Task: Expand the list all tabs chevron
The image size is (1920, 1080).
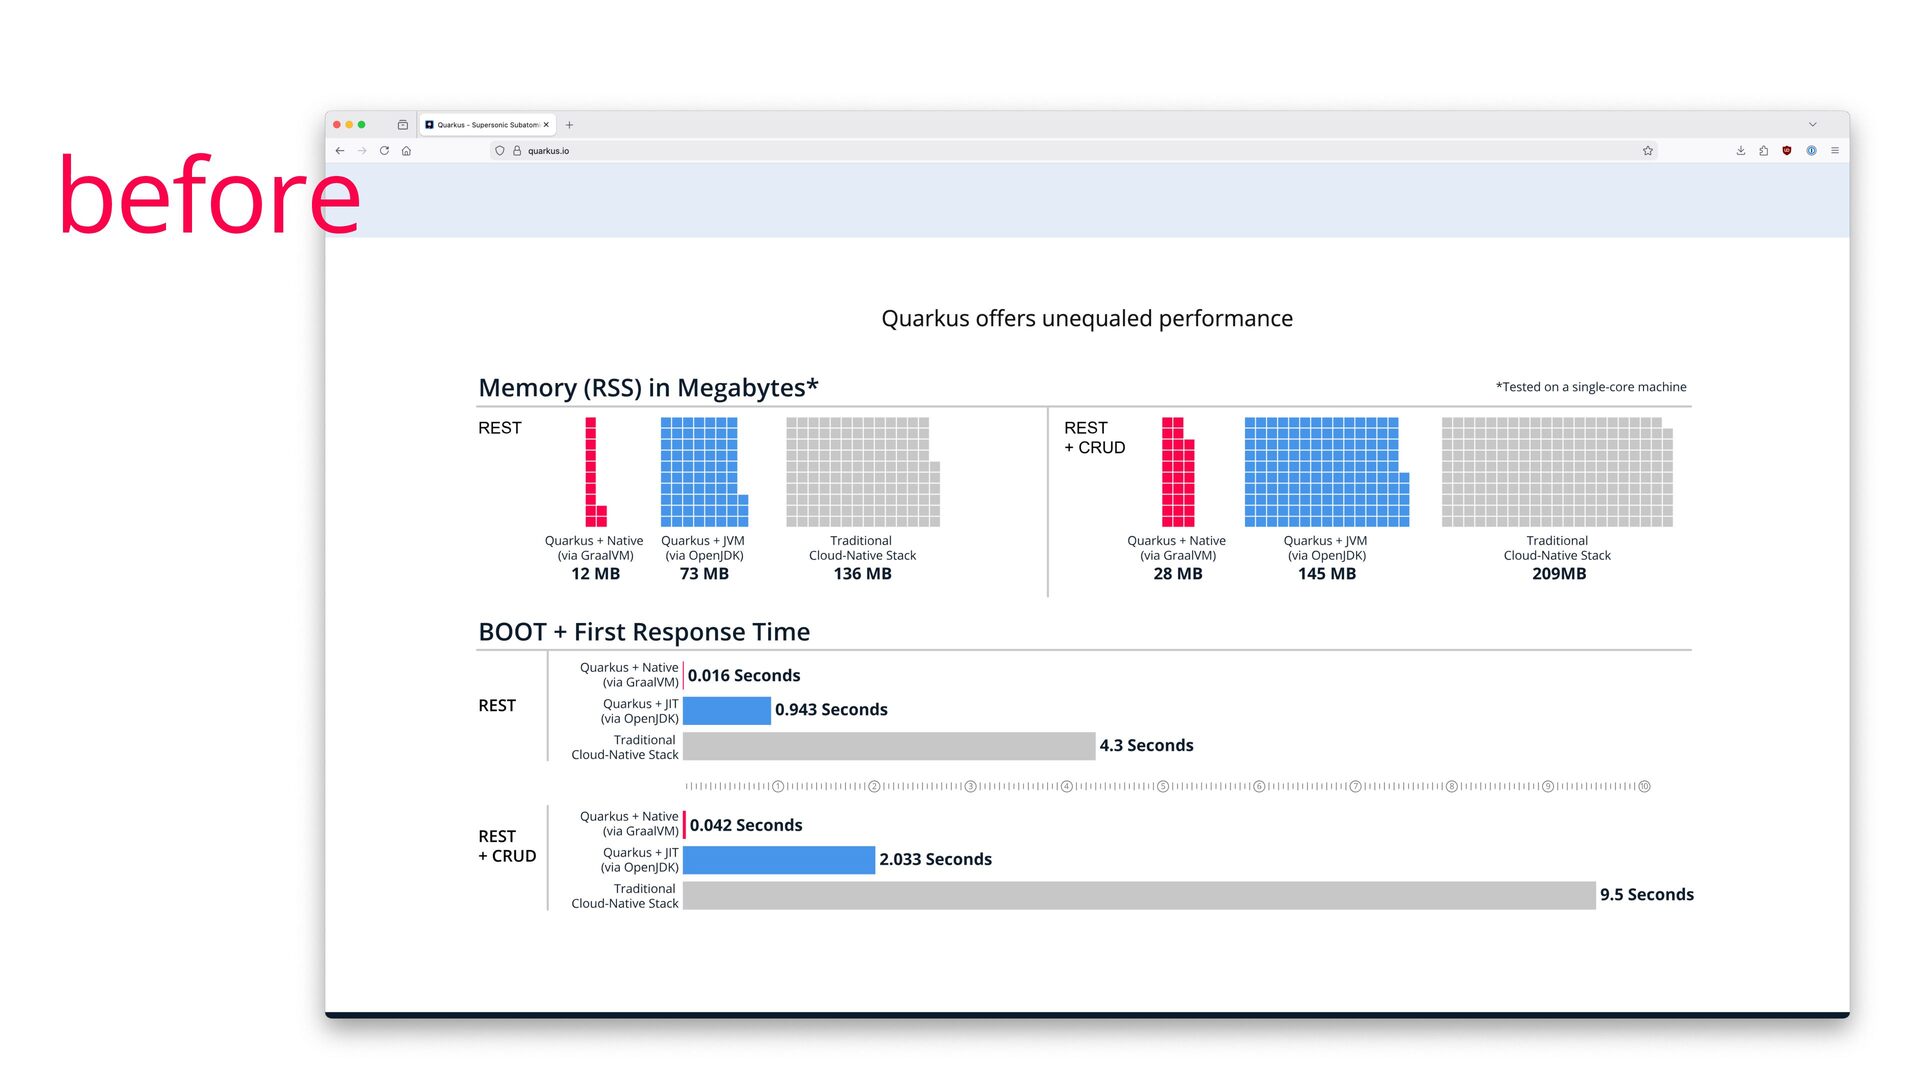Action: coord(1812,125)
